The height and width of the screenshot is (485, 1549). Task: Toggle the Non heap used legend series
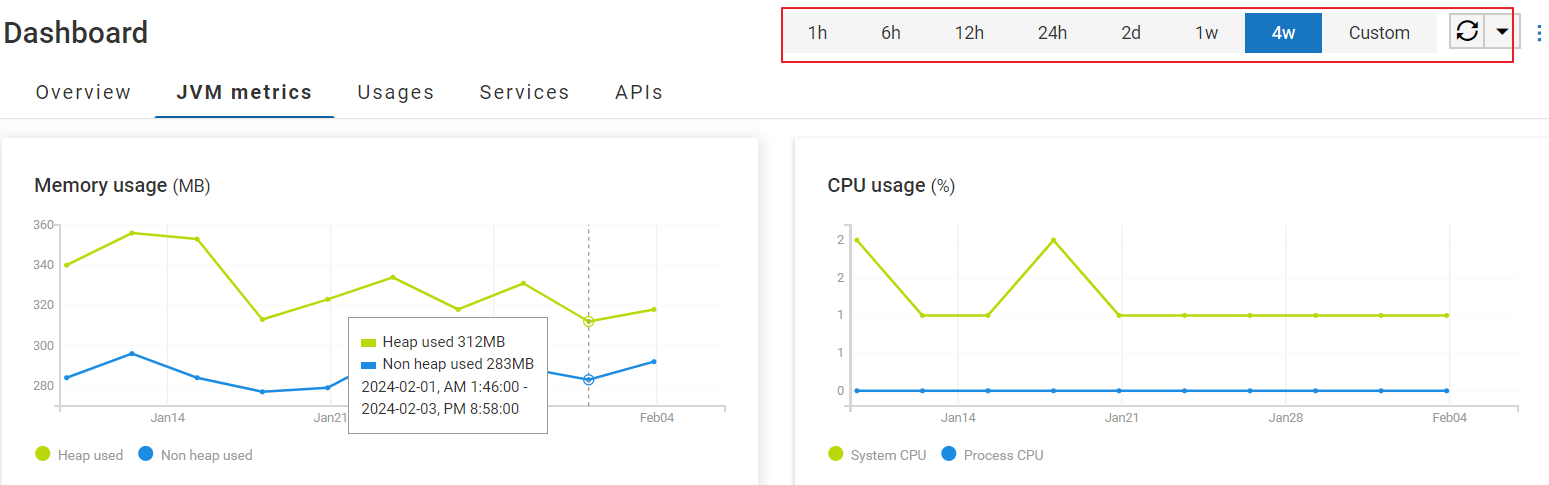tap(206, 455)
